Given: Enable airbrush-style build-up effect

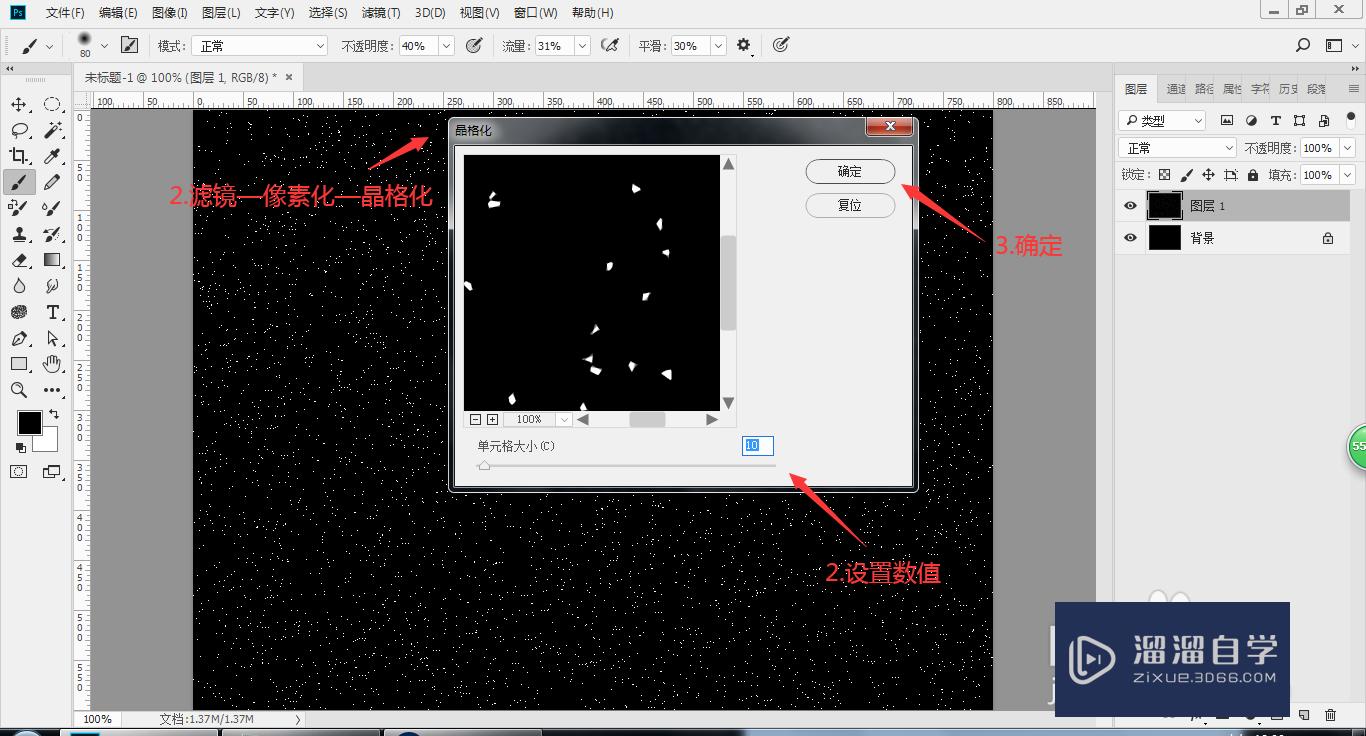Looking at the screenshot, I should coord(609,45).
